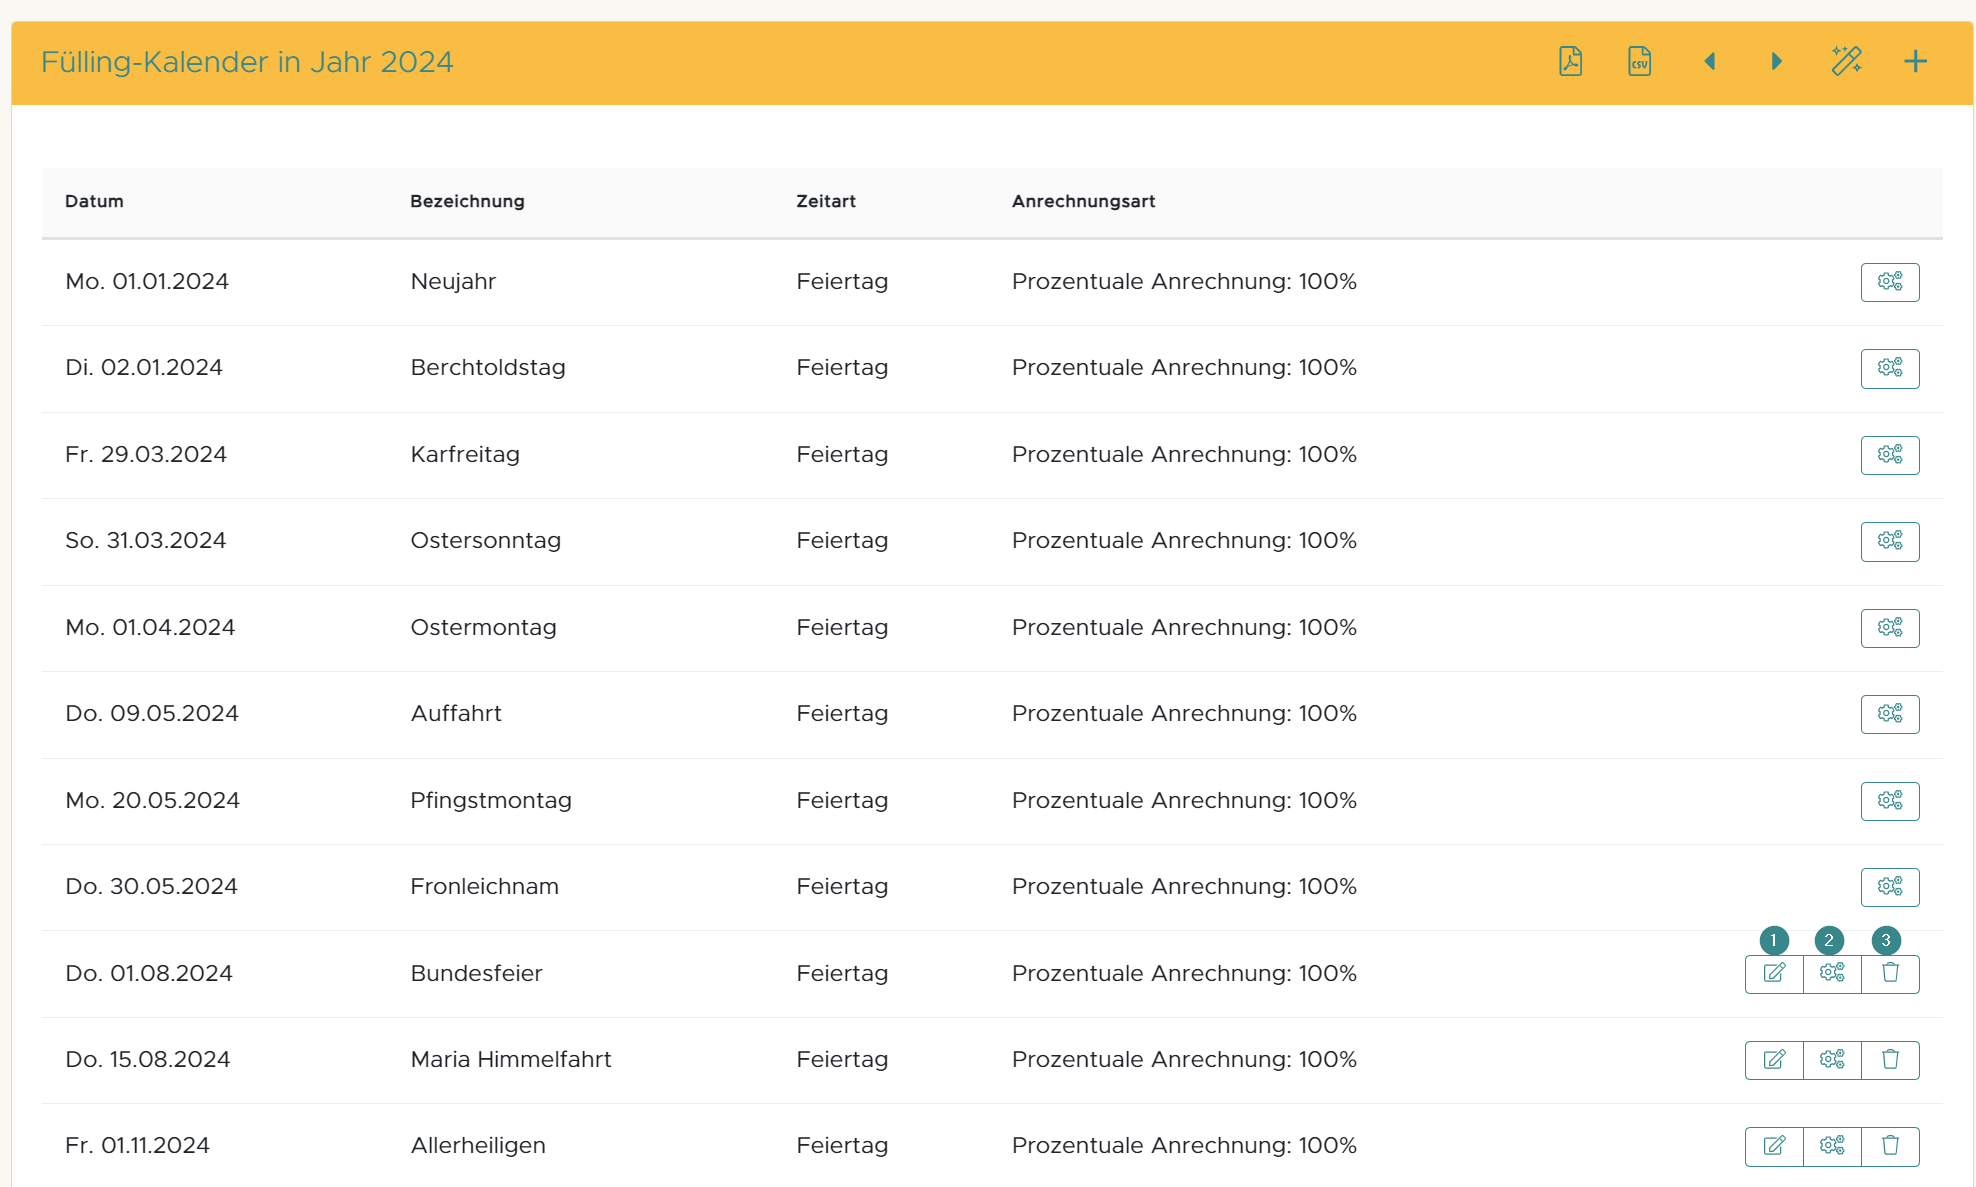Edit the Bundesfeier entry

coord(1774,973)
